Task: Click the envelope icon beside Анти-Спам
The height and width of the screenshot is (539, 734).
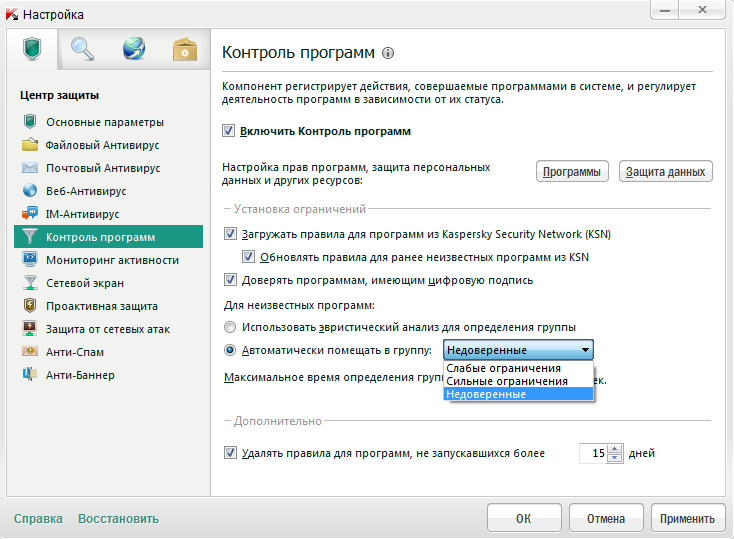Action: [30, 351]
